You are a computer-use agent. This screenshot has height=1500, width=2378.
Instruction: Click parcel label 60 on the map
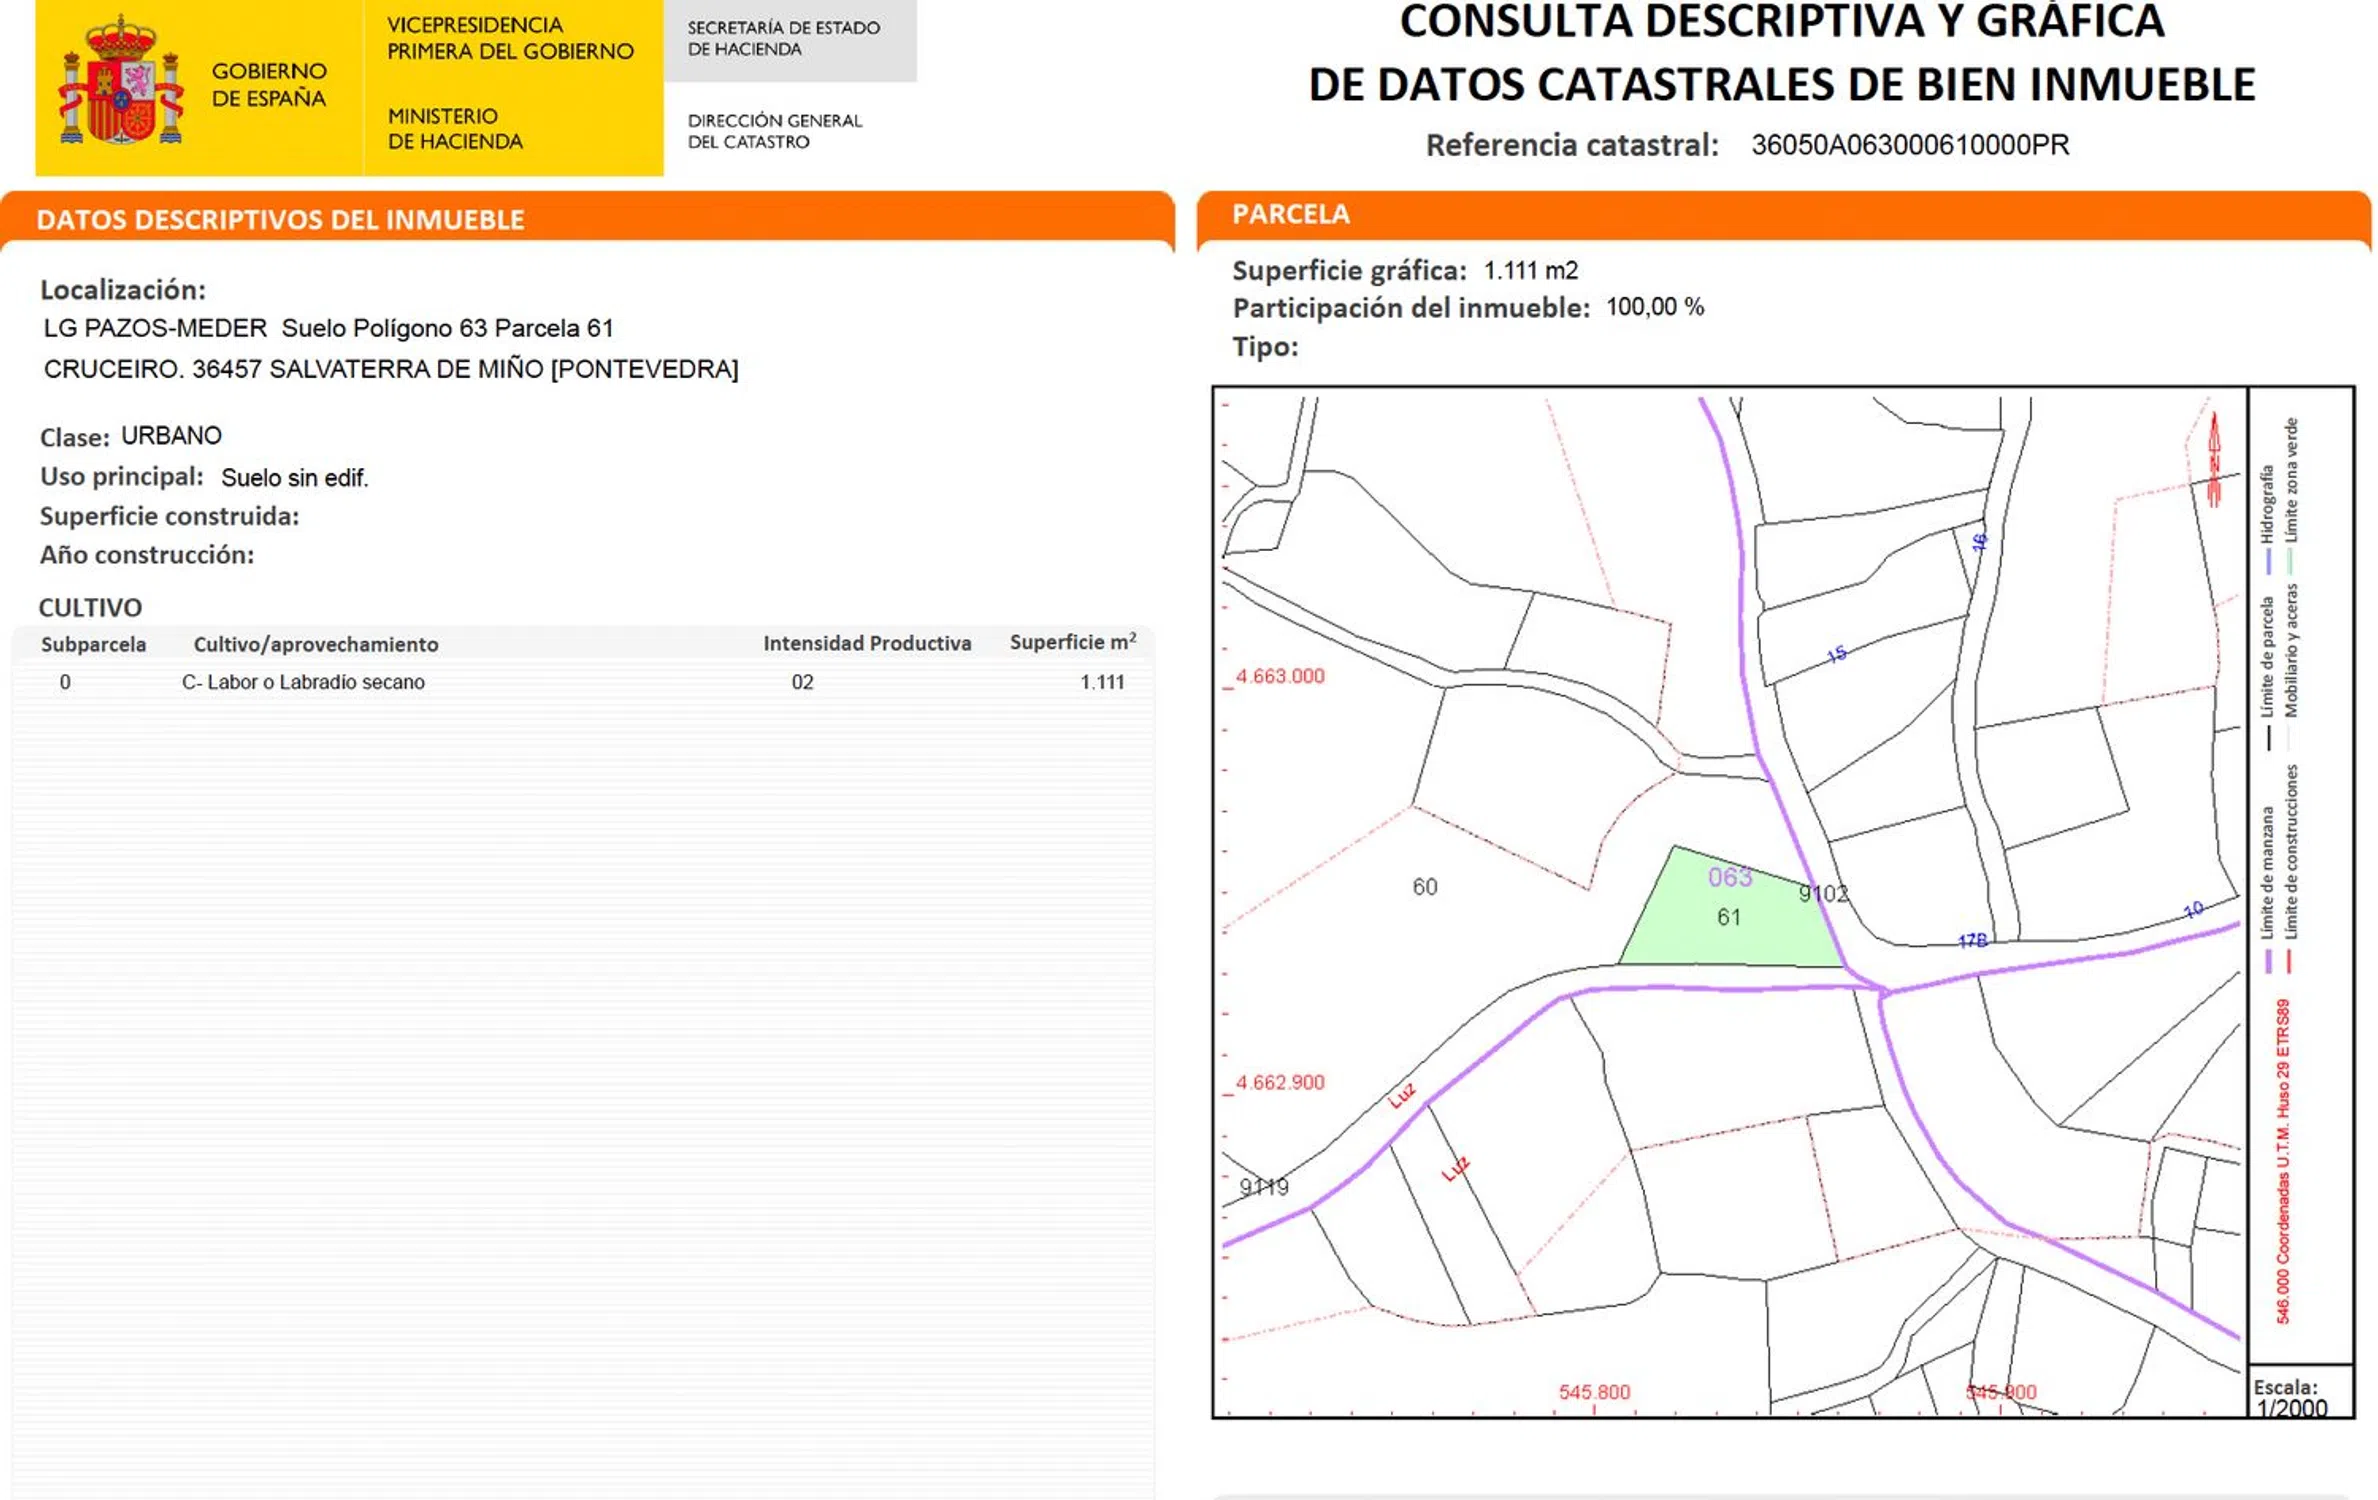[1424, 887]
